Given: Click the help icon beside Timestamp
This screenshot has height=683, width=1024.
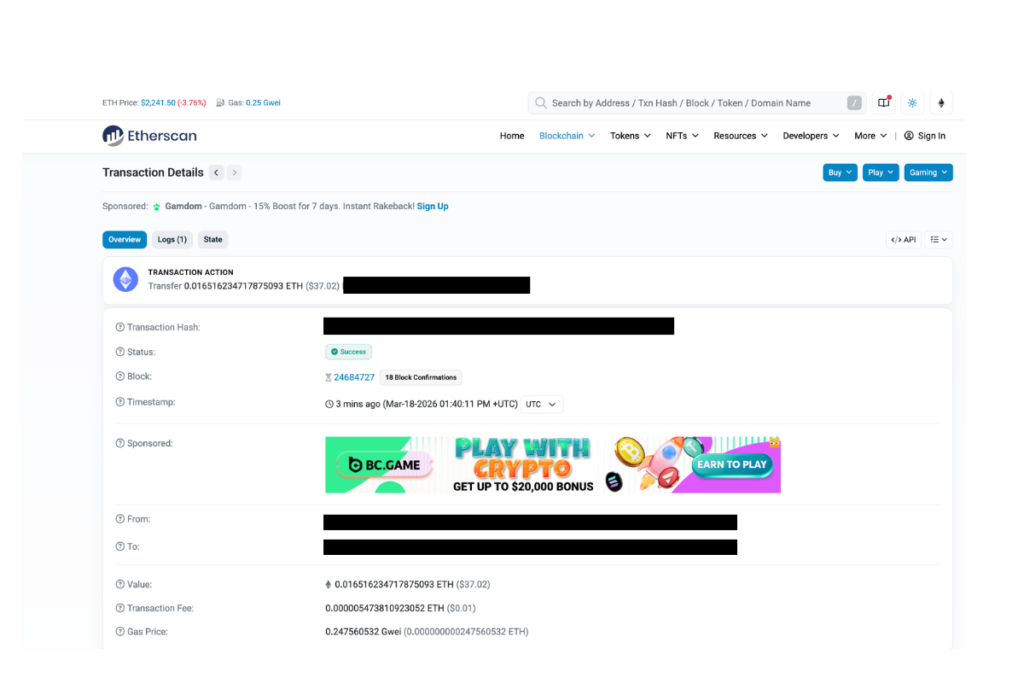Looking at the screenshot, I should [x=120, y=402].
